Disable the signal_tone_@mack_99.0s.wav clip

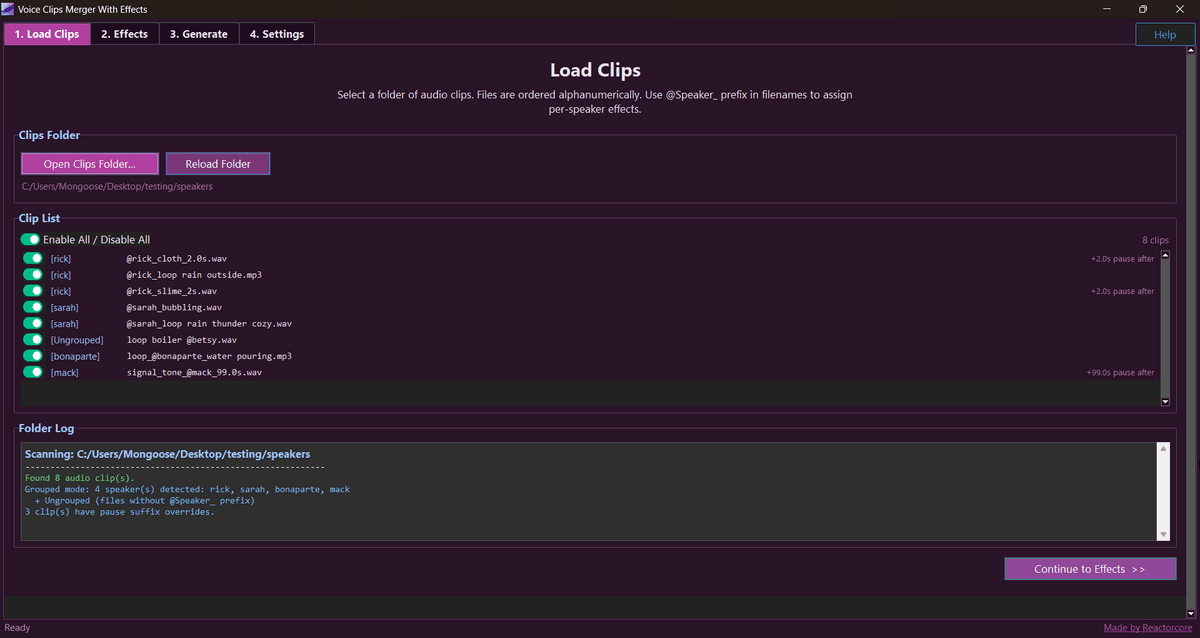tap(33, 372)
